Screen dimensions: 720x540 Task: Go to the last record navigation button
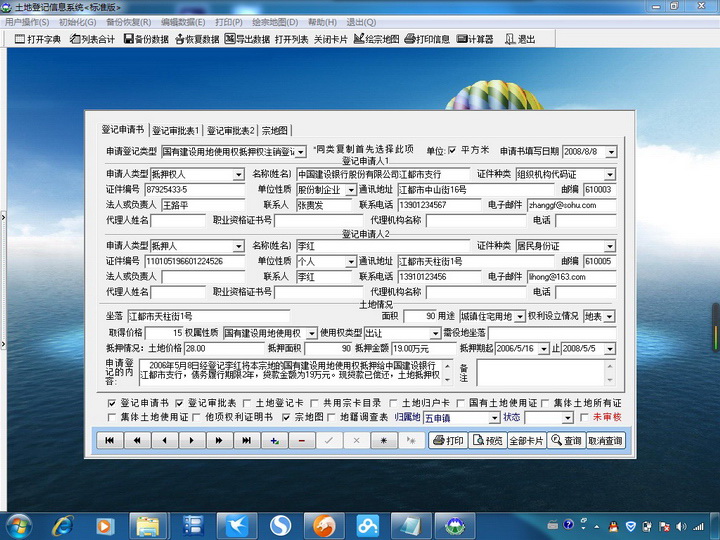click(247, 441)
